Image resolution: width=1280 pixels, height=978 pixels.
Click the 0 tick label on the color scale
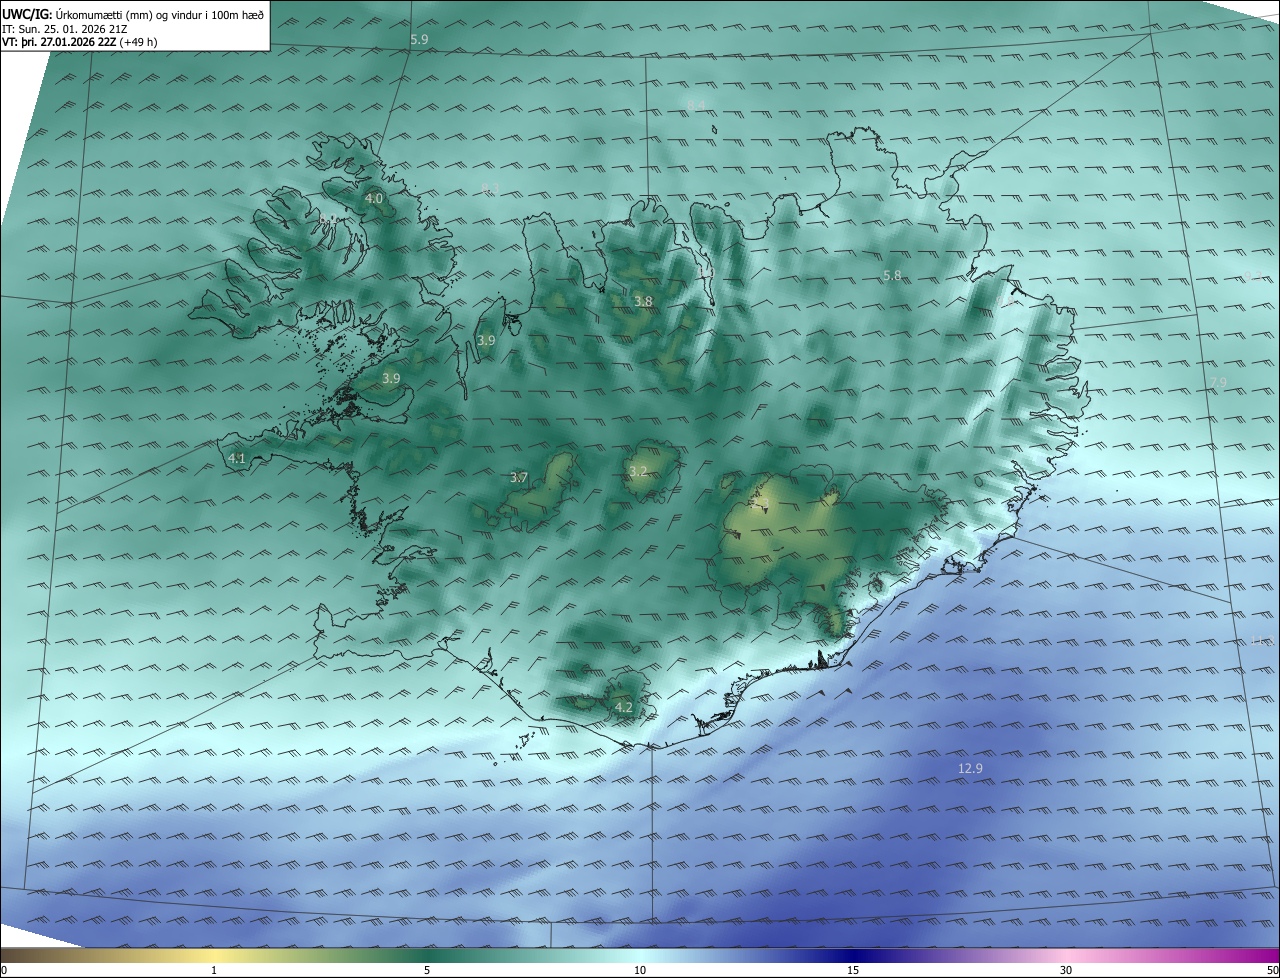[4, 970]
